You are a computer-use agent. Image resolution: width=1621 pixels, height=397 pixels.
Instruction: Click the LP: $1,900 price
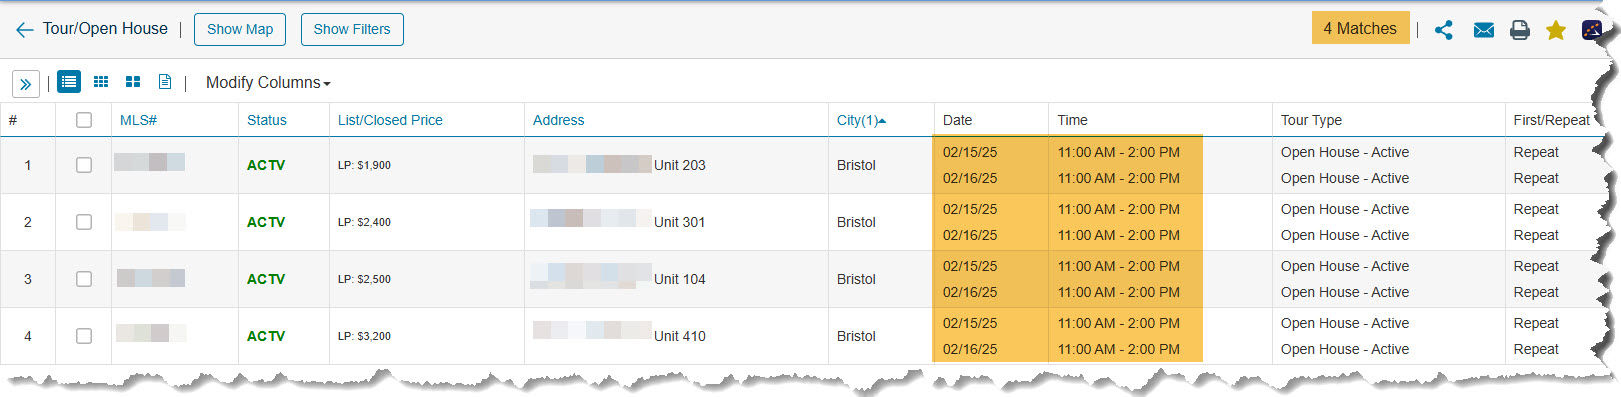point(364,165)
